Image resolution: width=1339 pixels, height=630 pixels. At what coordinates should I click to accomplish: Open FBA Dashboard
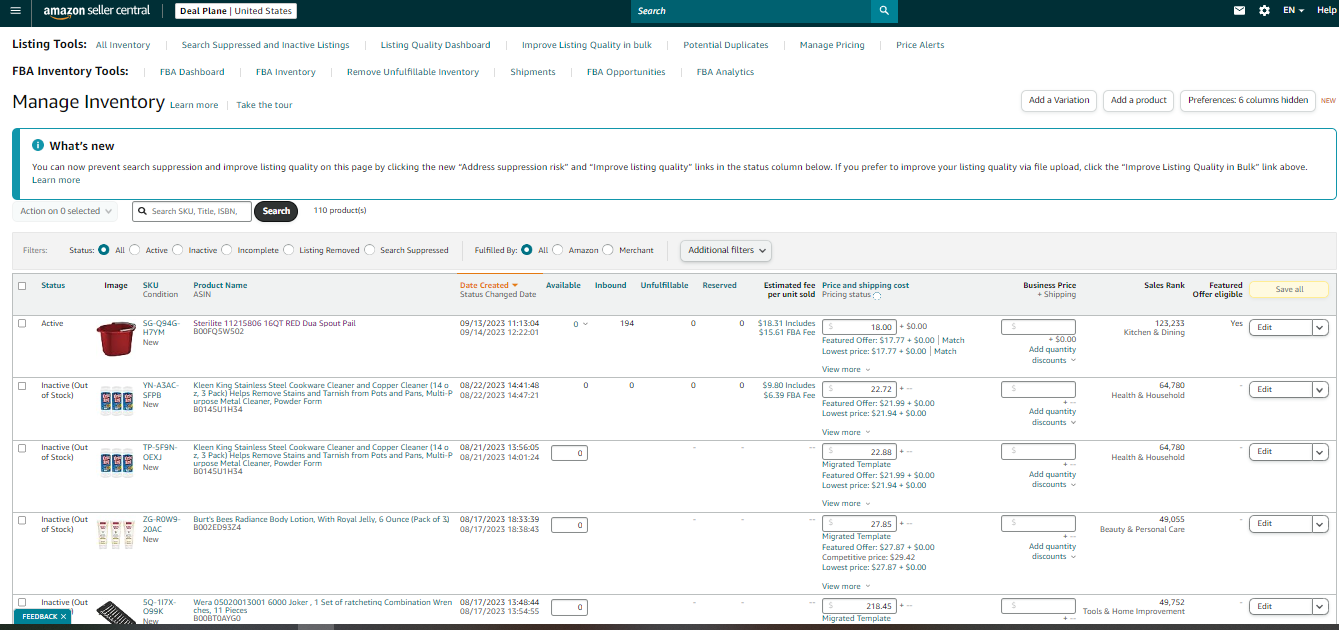coord(192,72)
